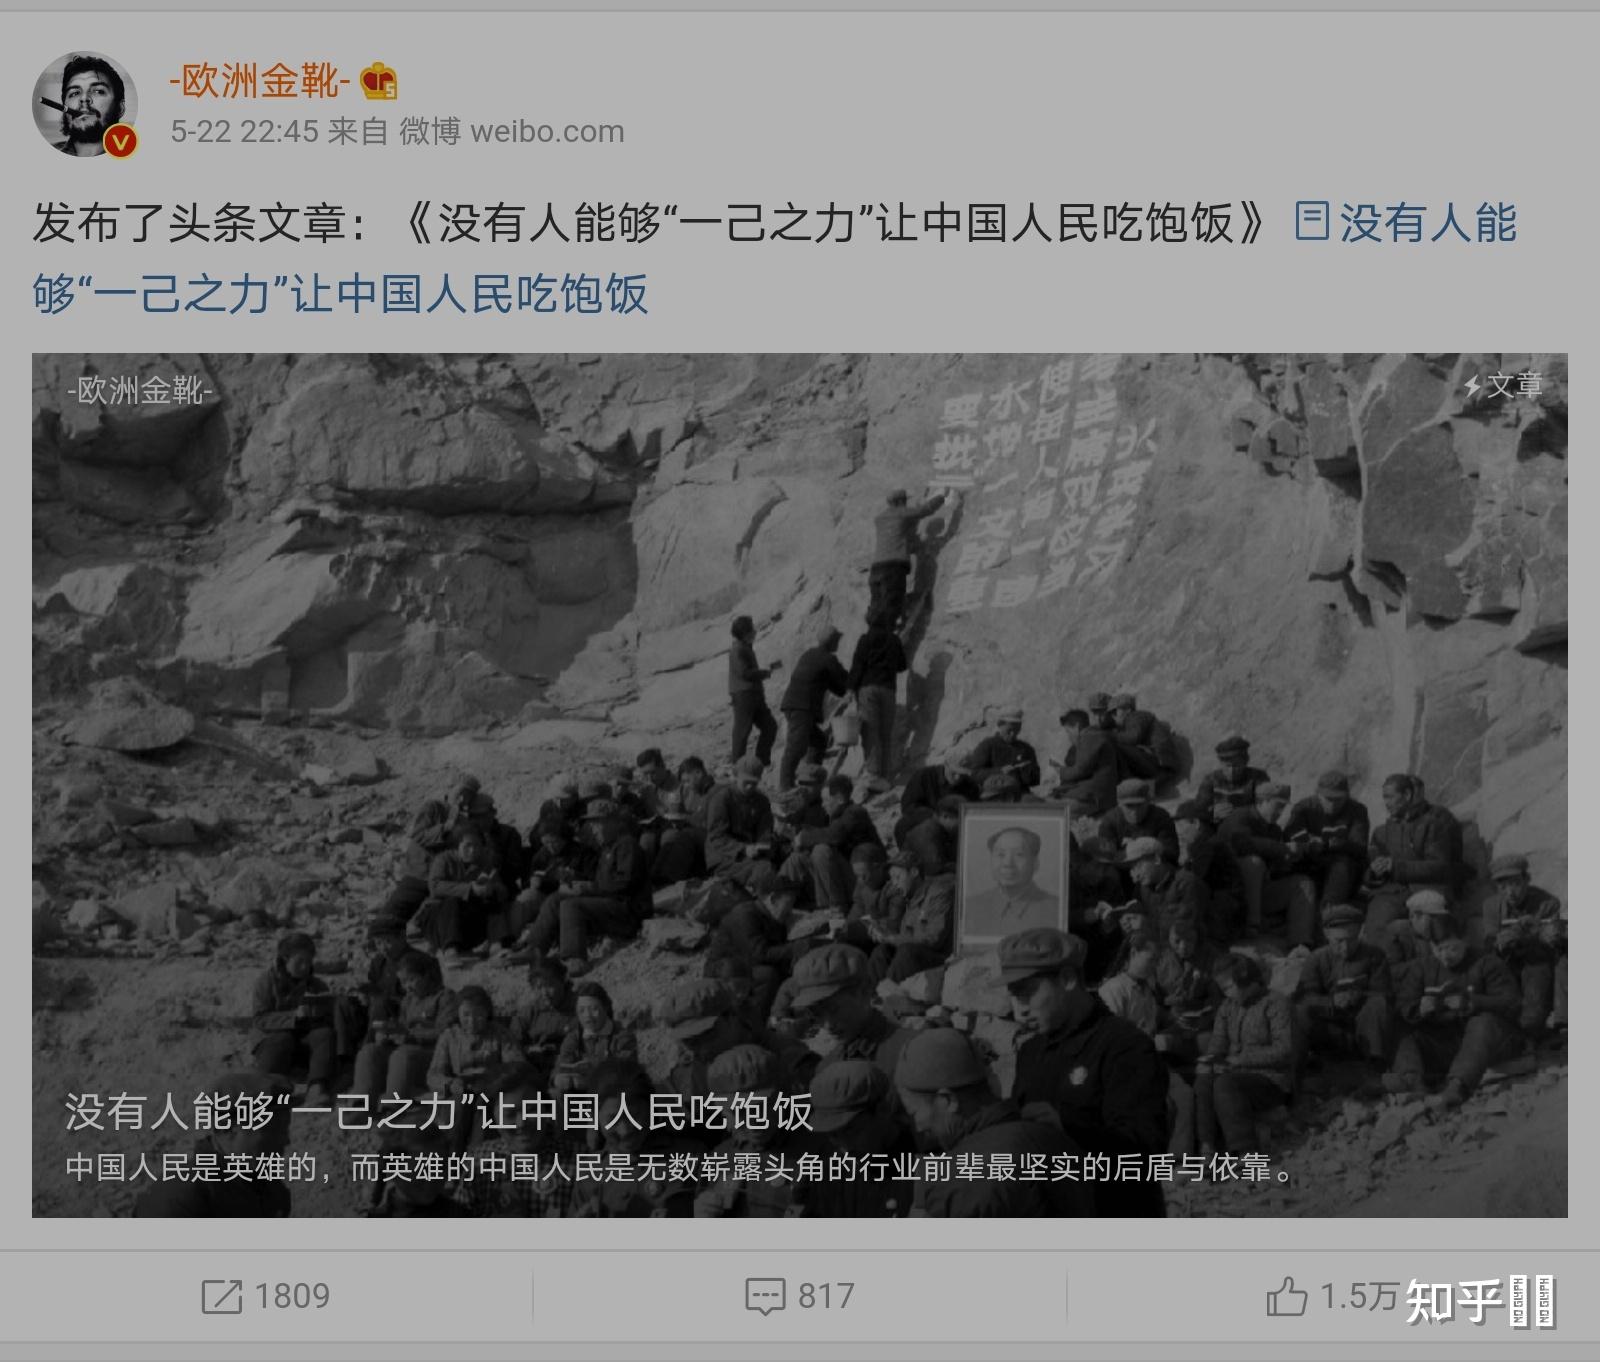The width and height of the screenshot is (1600, 1362).
Task: Open the weibo.com source label
Action: pyautogui.click(x=547, y=131)
